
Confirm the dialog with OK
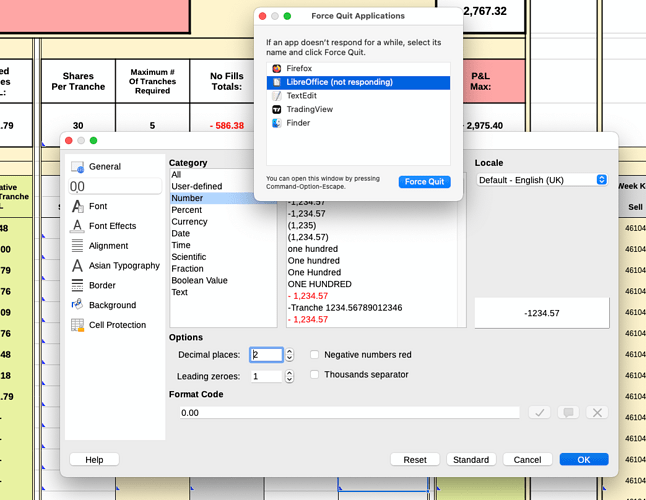pos(584,460)
